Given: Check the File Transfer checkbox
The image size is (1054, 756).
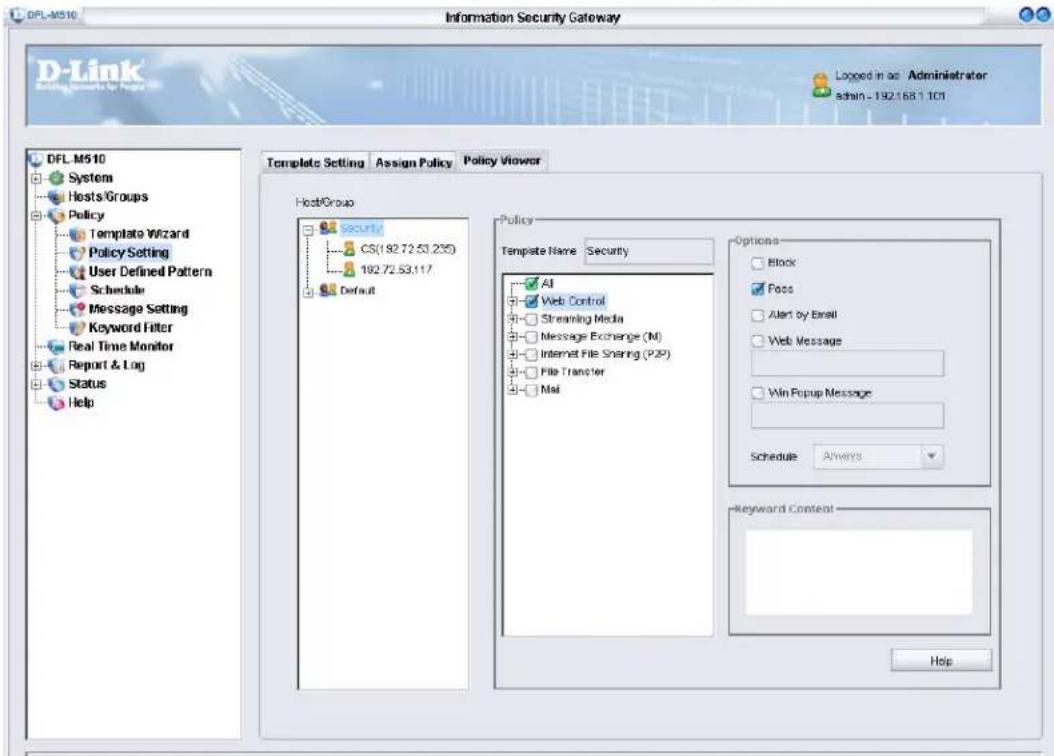Looking at the screenshot, I should 531,372.
